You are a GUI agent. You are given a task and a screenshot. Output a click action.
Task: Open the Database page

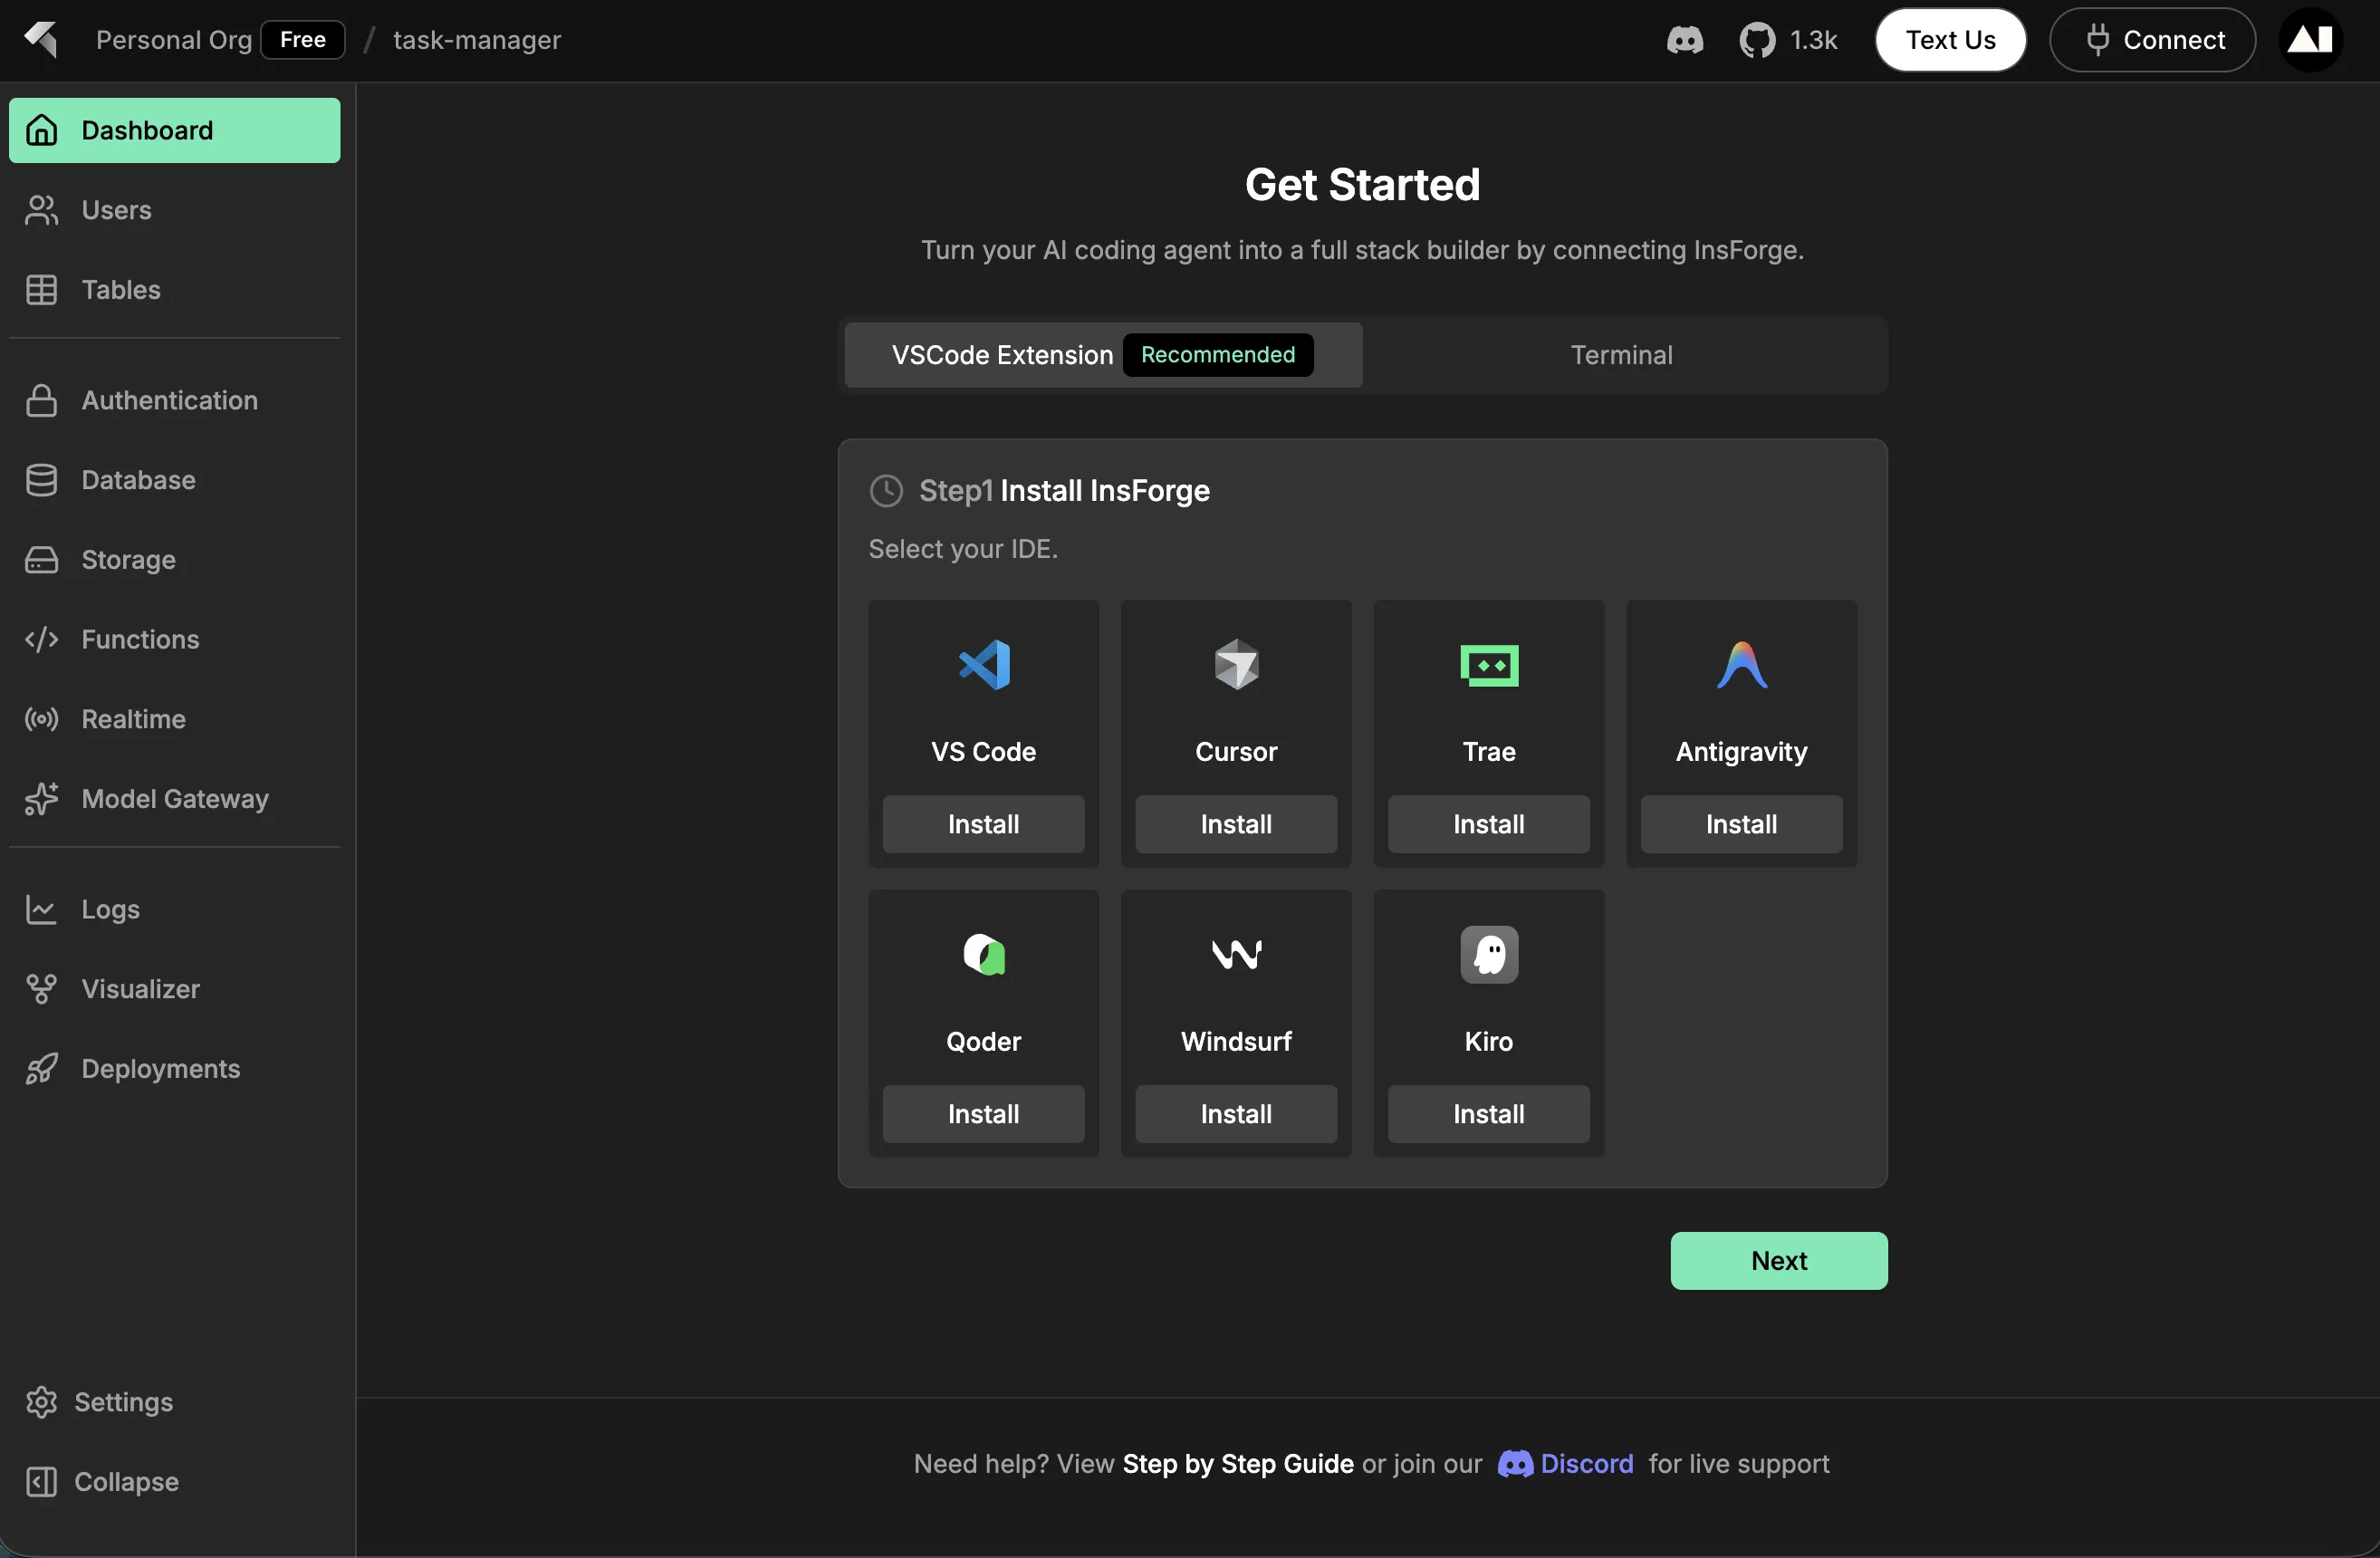(x=175, y=480)
